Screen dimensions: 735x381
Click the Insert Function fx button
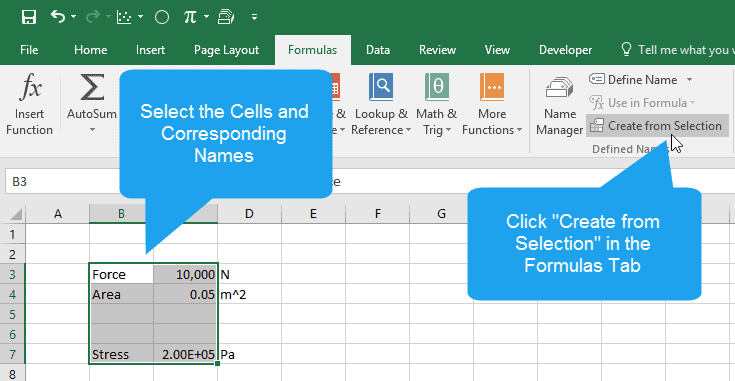(x=30, y=105)
